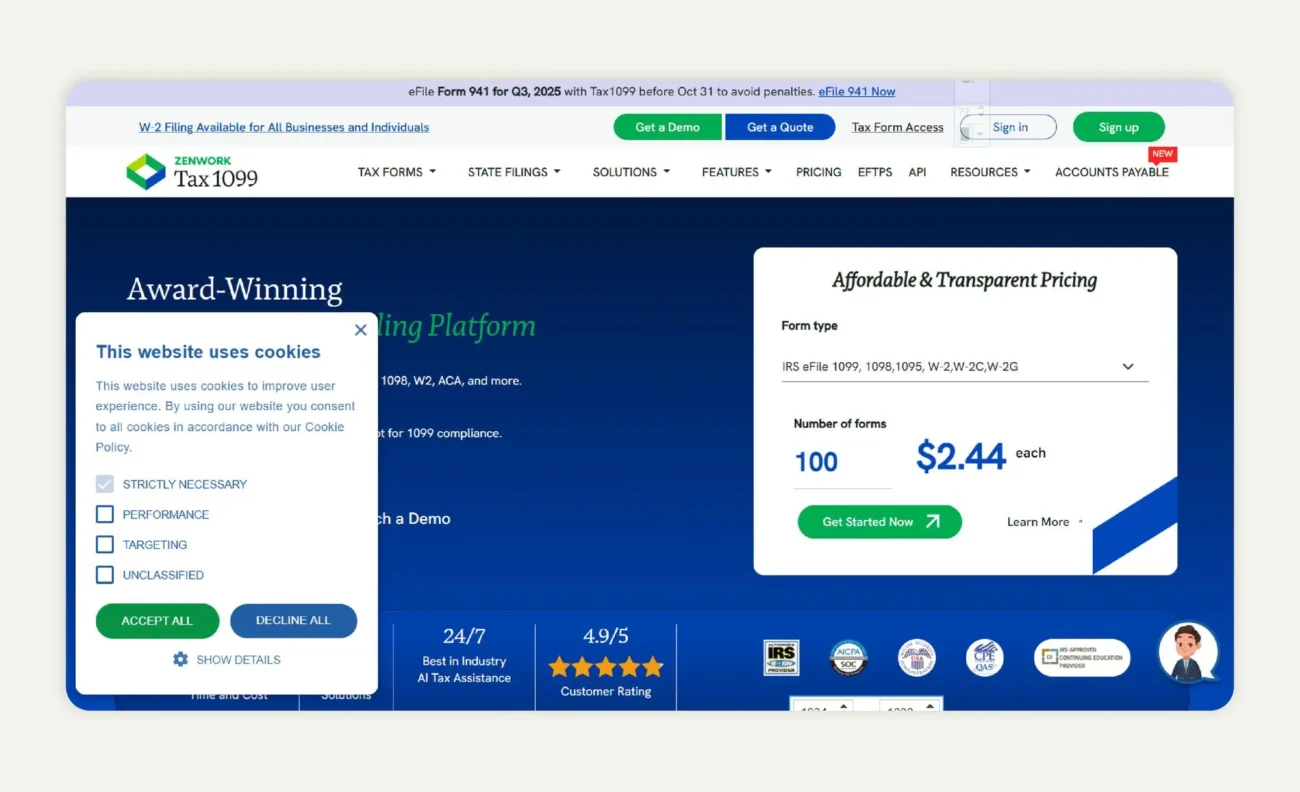Screen dimensions: 1300x792
Task: Enable the Performance cookies checkbox
Action: tap(104, 514)
